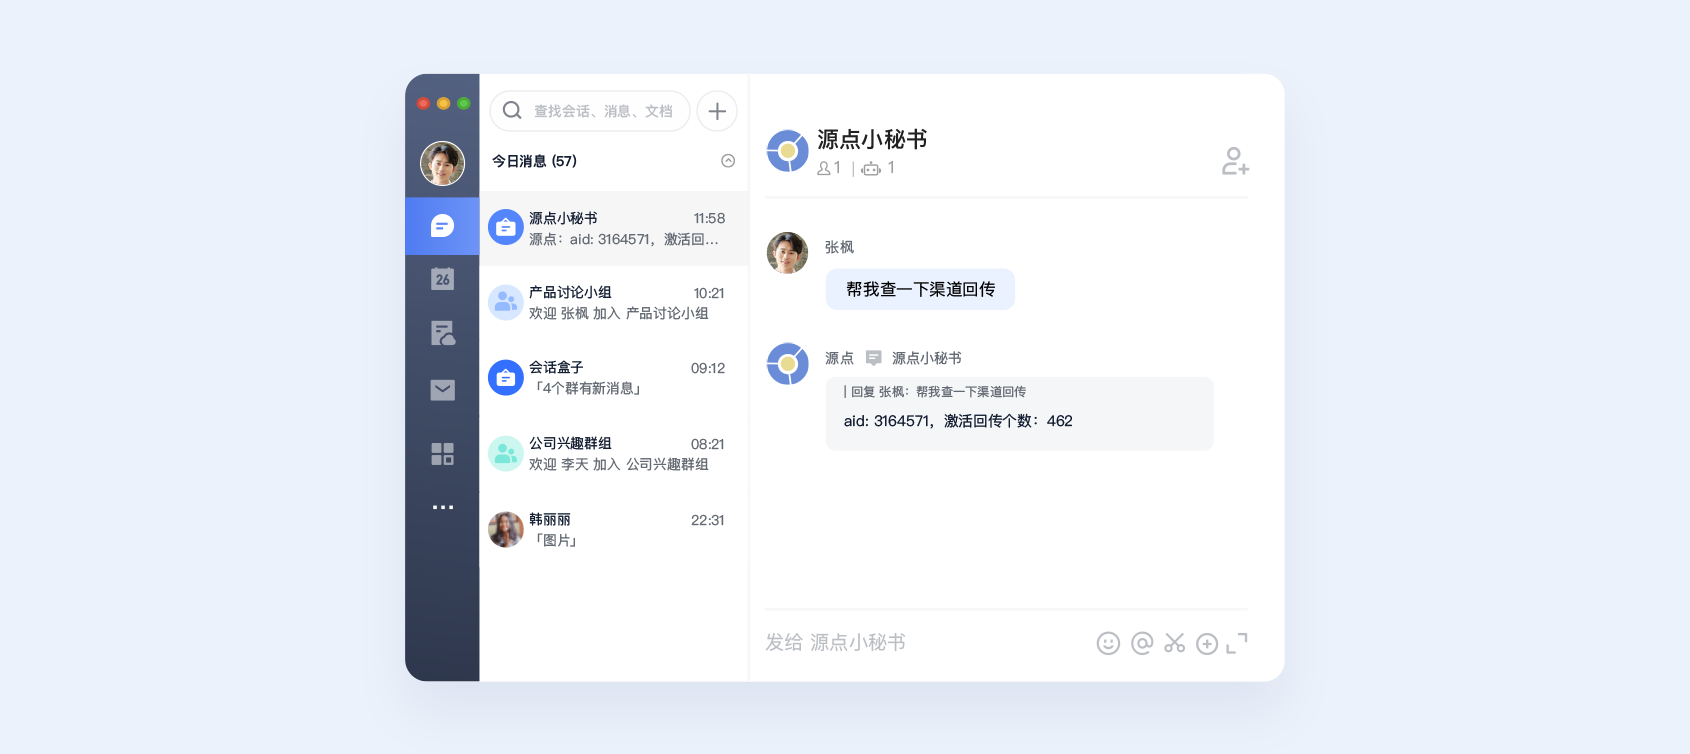Select the 会话盒子 conversation

(x=614, y=378)
